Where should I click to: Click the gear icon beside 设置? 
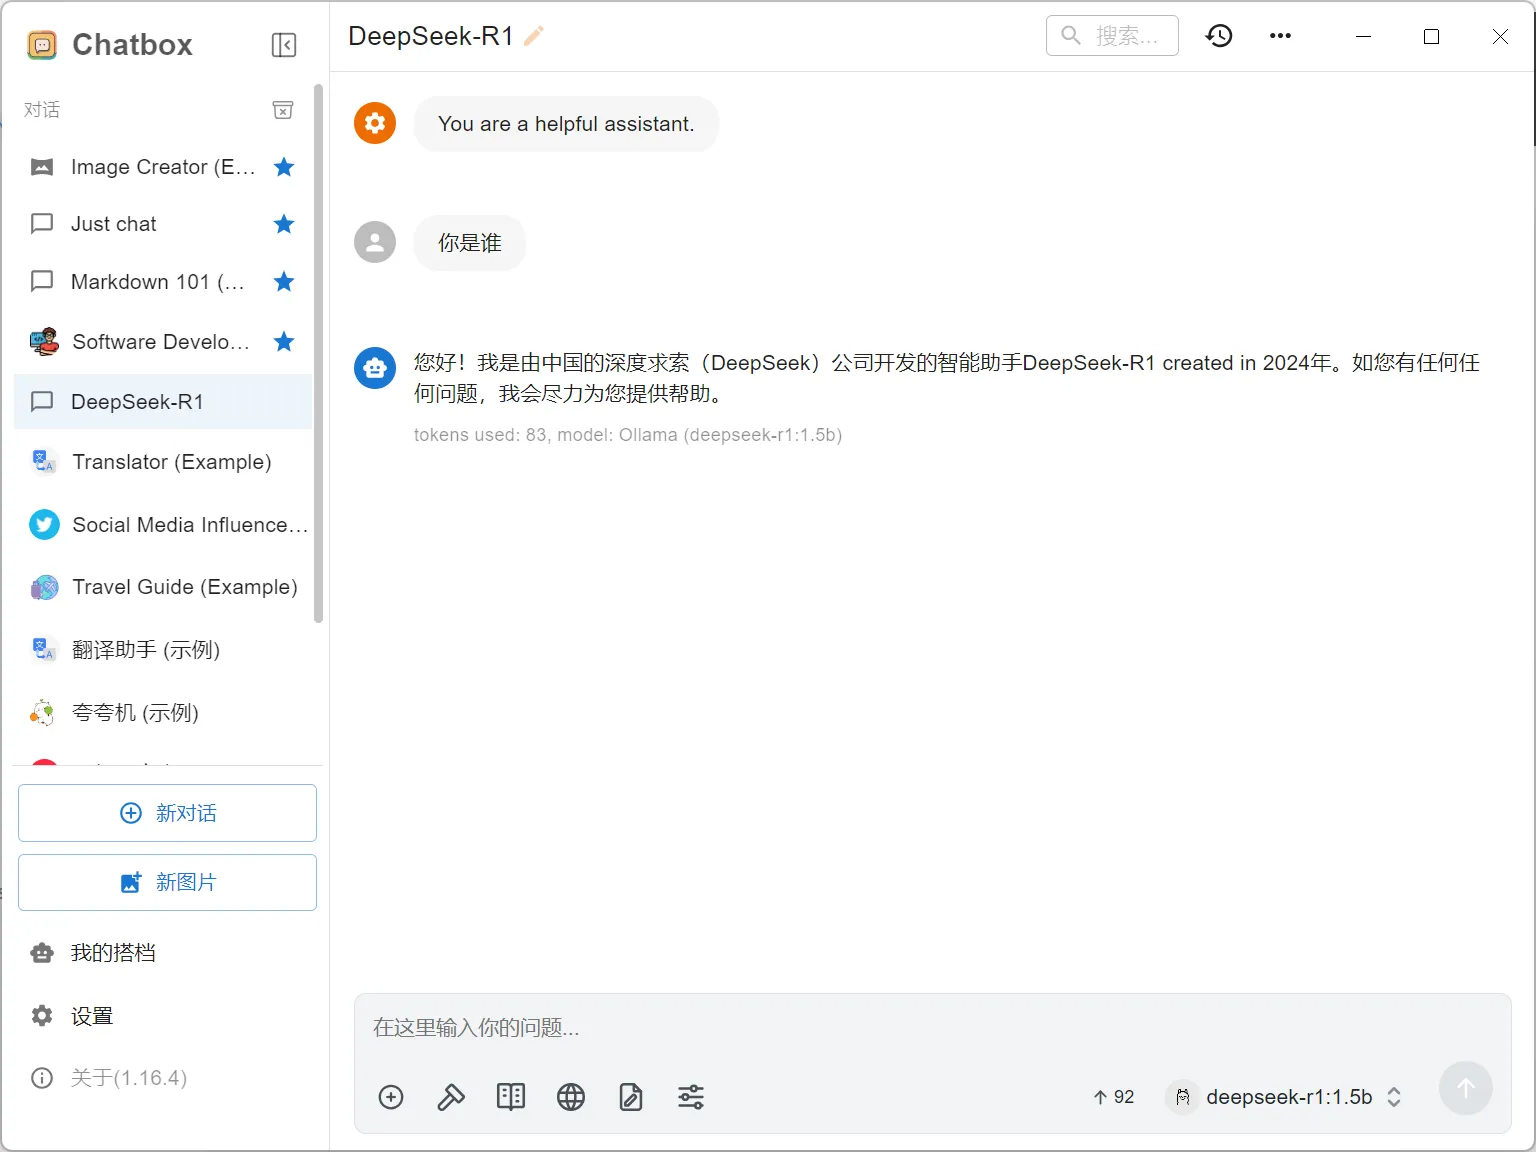click(x=42, y=1016)
